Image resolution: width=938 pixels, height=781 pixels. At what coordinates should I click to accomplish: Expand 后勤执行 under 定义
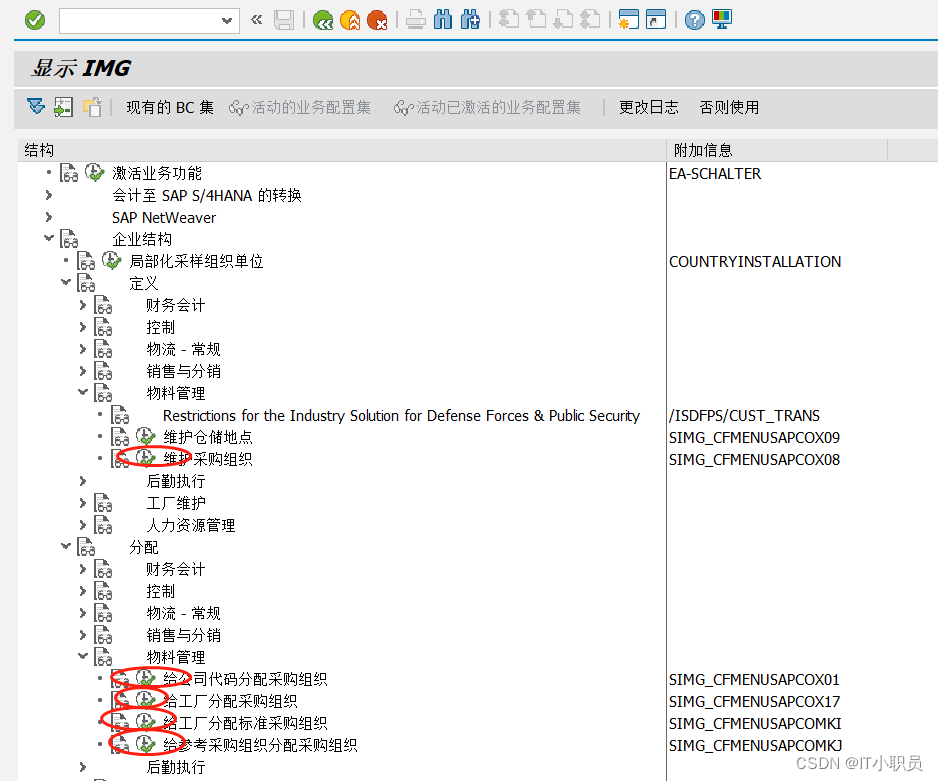click(83, 481)
